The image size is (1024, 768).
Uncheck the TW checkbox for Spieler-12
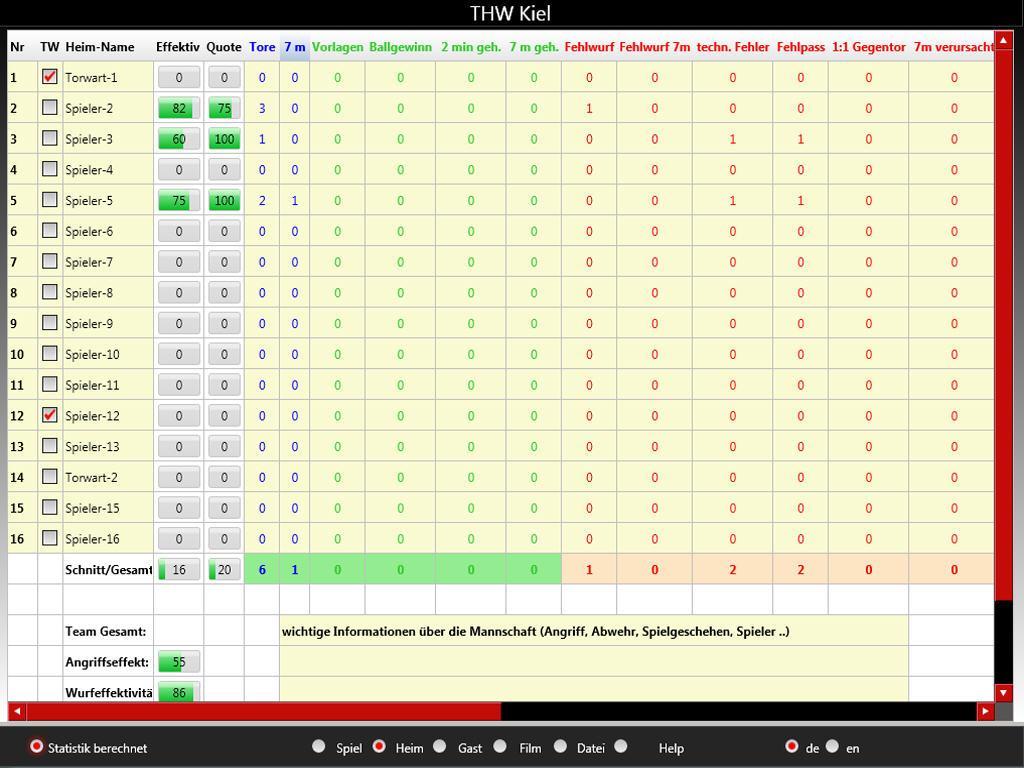pos(50,415)
